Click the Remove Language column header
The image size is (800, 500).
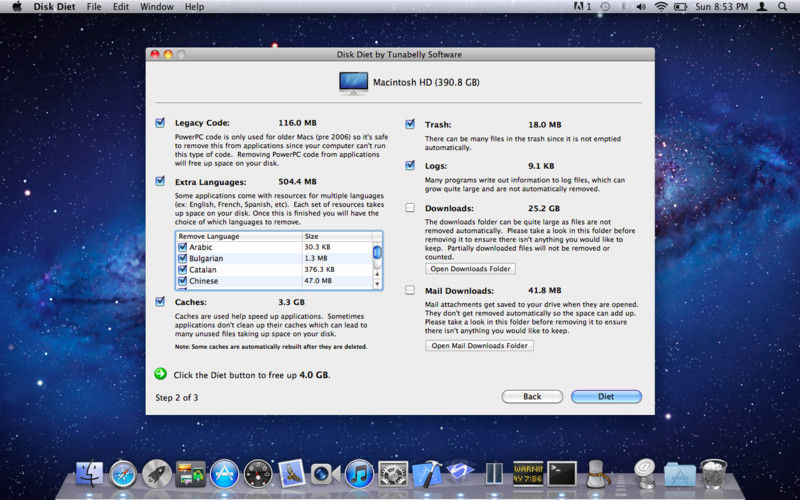click(239, 236)
